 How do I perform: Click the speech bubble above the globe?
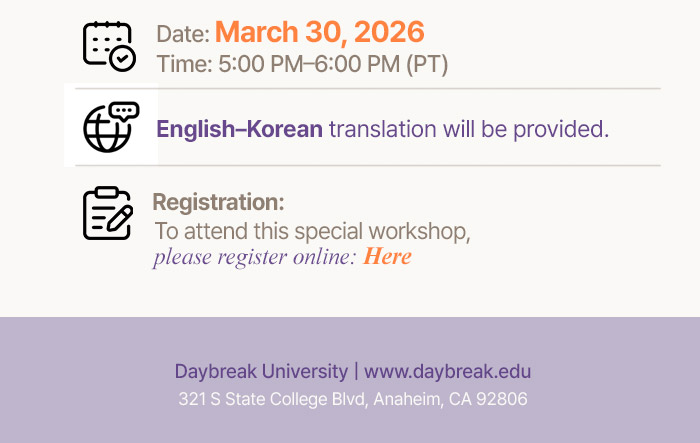click(124, 111)
